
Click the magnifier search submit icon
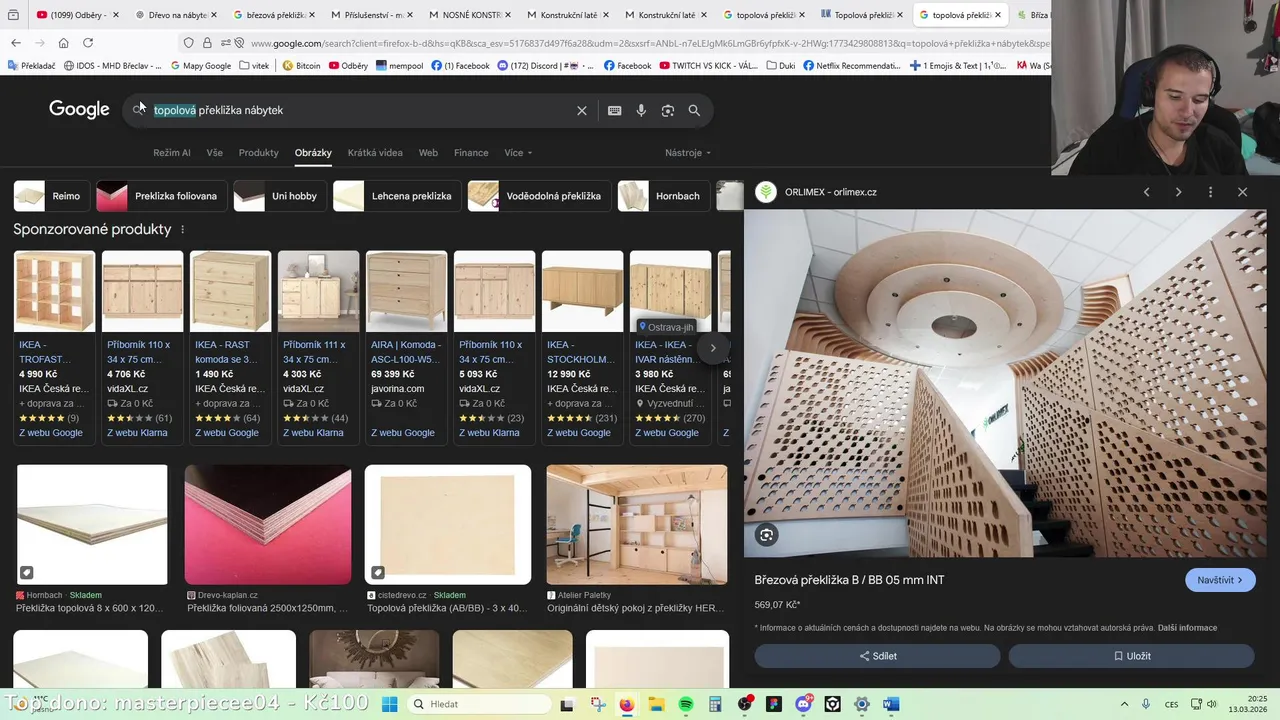[694, 111]
